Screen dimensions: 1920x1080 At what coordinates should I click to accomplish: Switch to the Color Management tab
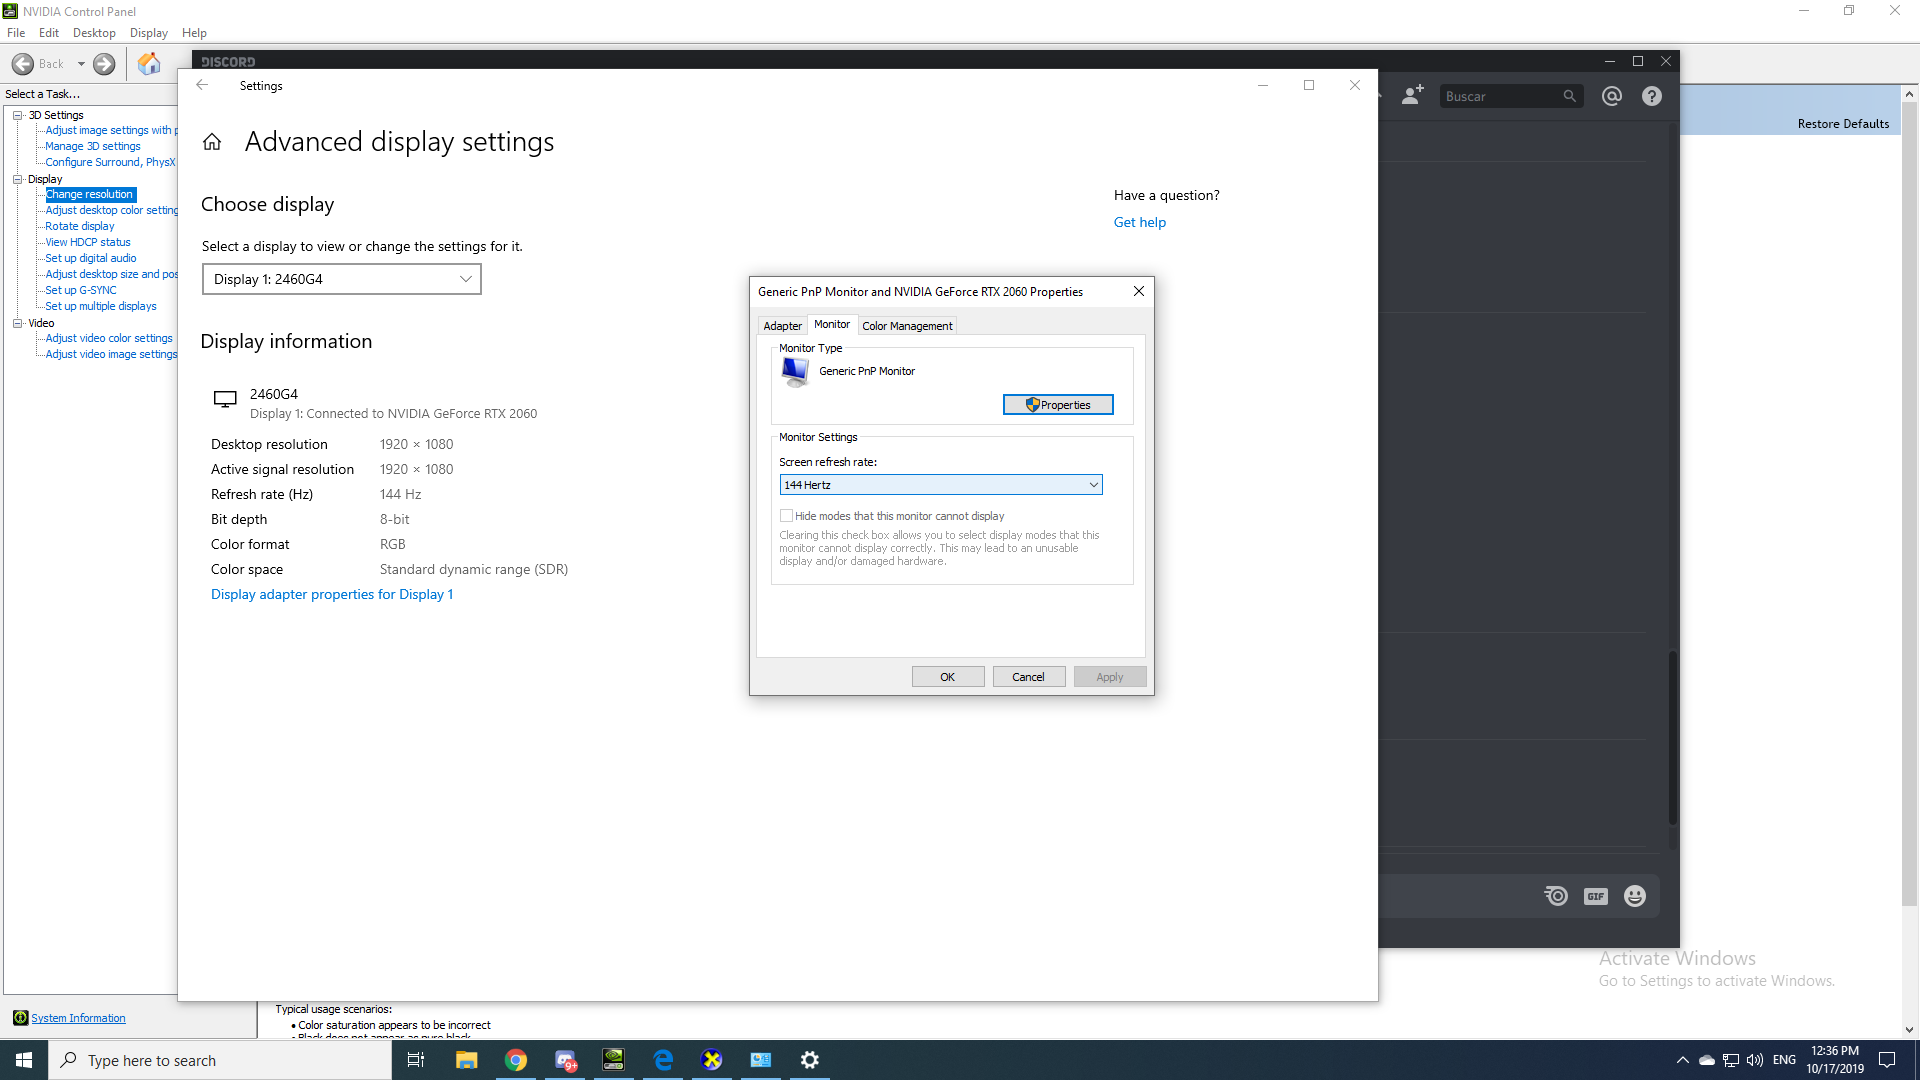pyautogui.click(x=907, y=326)
